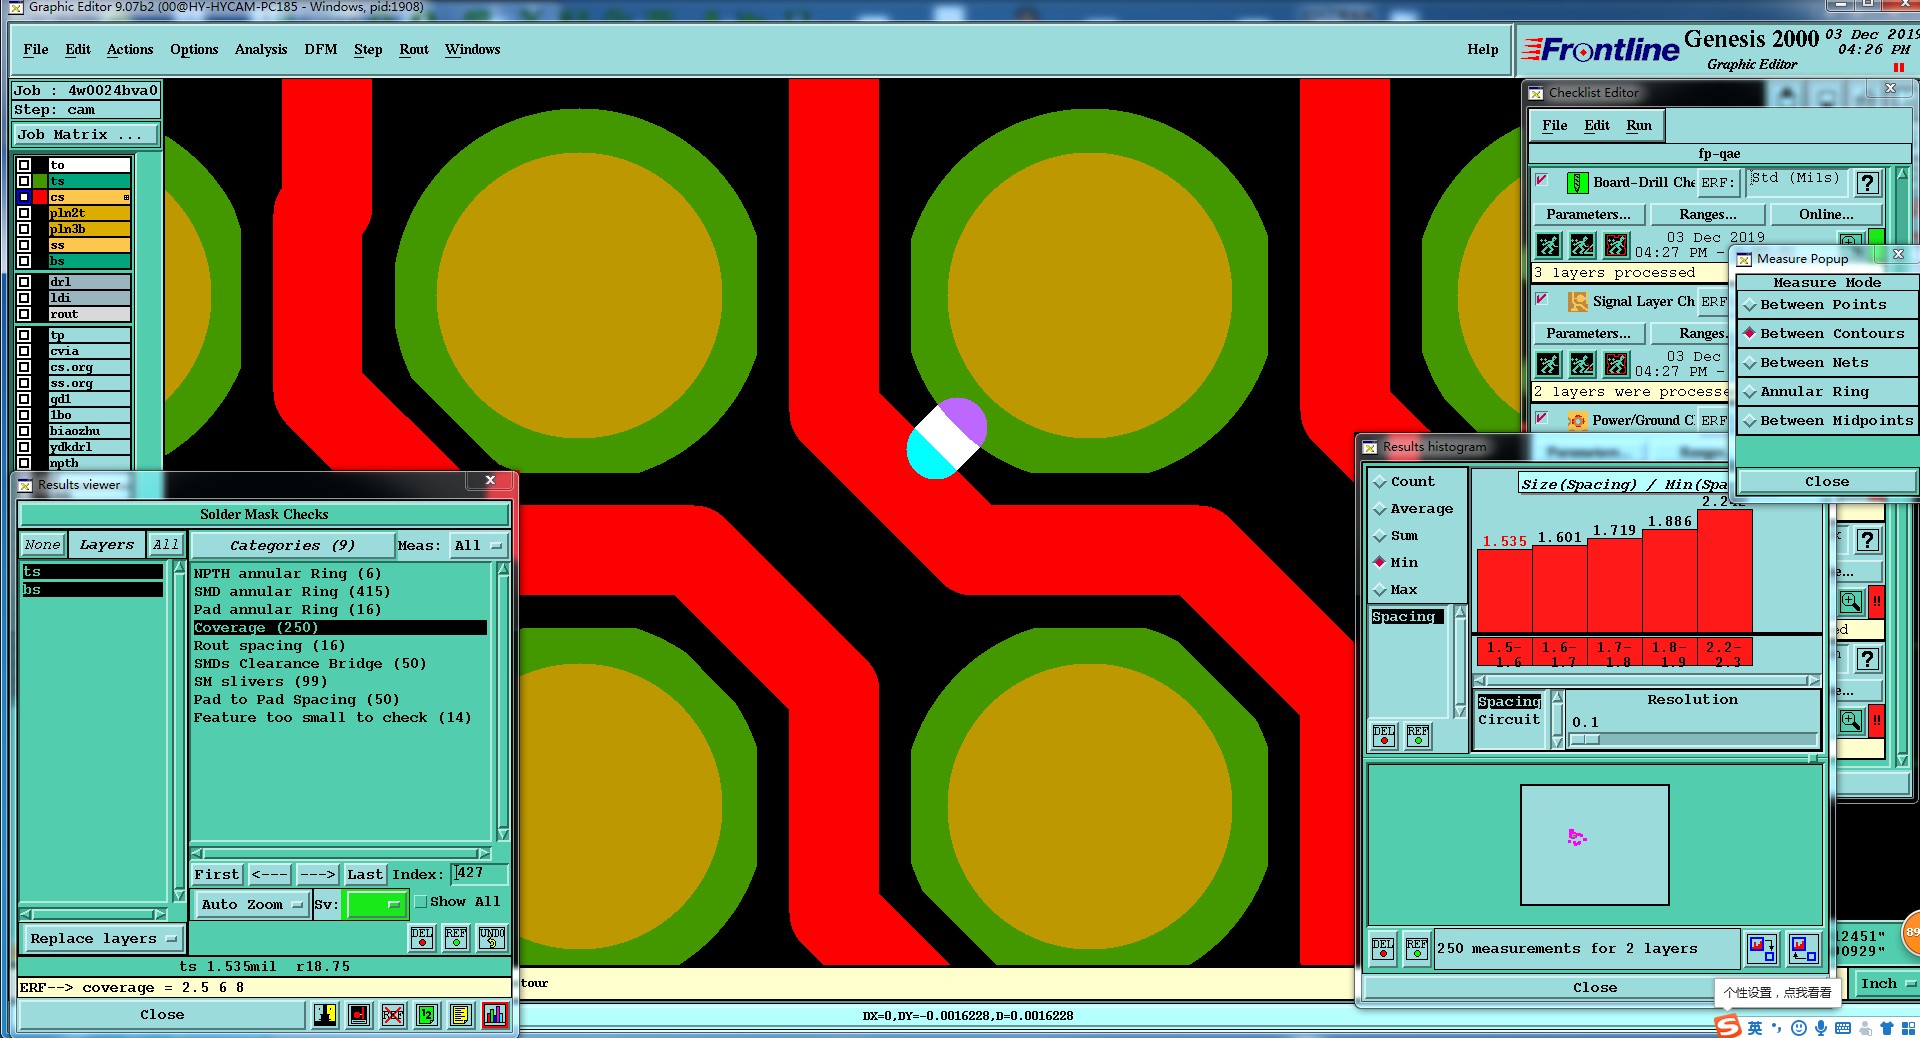Click REF icon under the Spacing list in histogram
The width and height of the screenshot is (1920, 1038).
point(1418,736)
